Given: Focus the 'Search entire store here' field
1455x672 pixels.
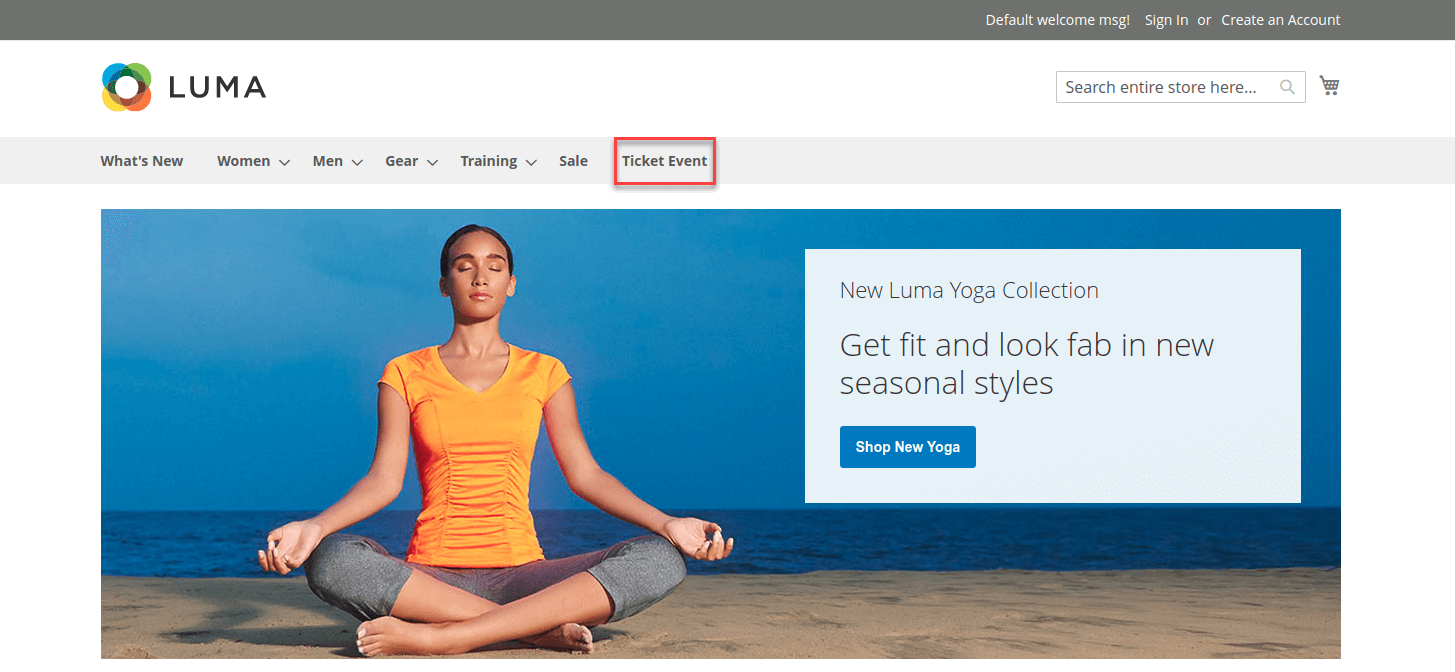Looking at the screenshot, I should tap(1165, 87).
